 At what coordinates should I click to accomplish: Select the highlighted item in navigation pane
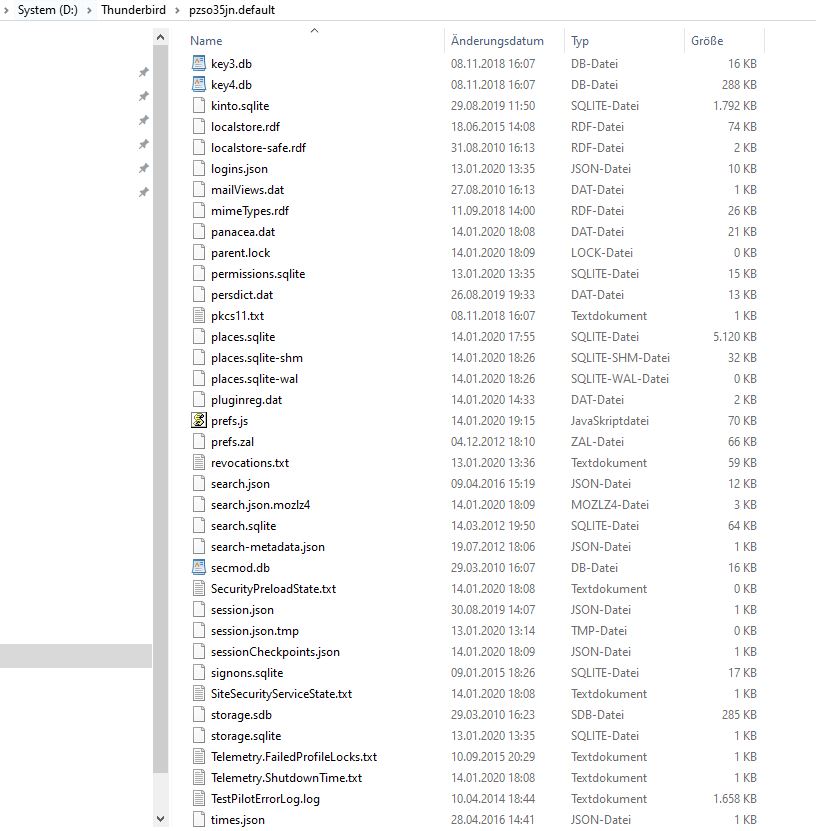coord(76,656)
